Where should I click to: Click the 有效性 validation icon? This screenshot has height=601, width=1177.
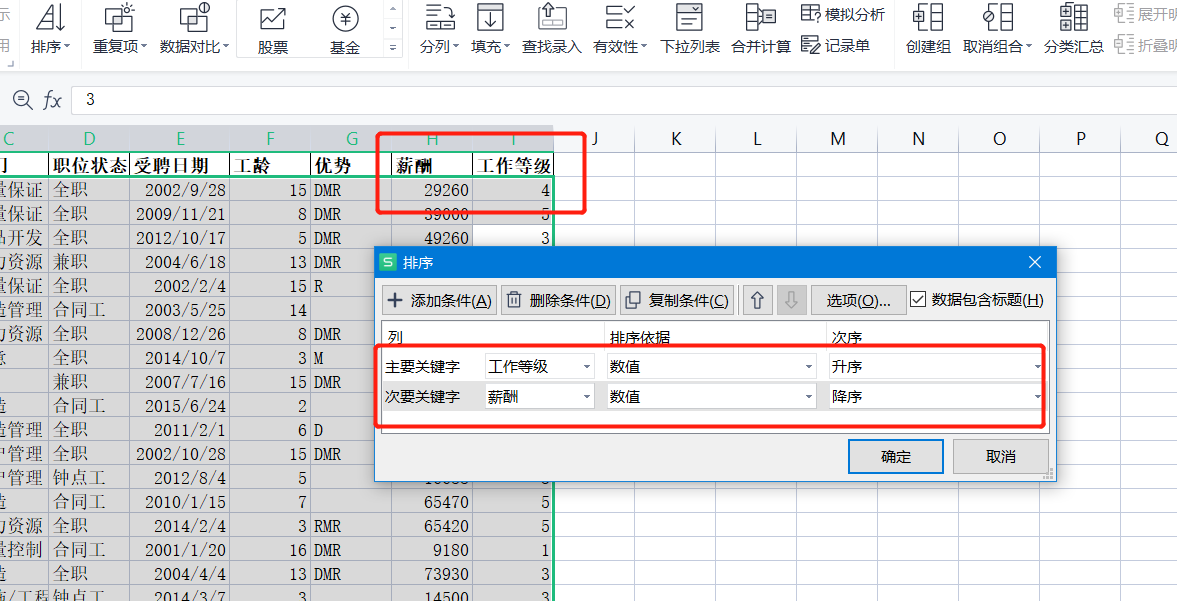click(x=620, y=18)
